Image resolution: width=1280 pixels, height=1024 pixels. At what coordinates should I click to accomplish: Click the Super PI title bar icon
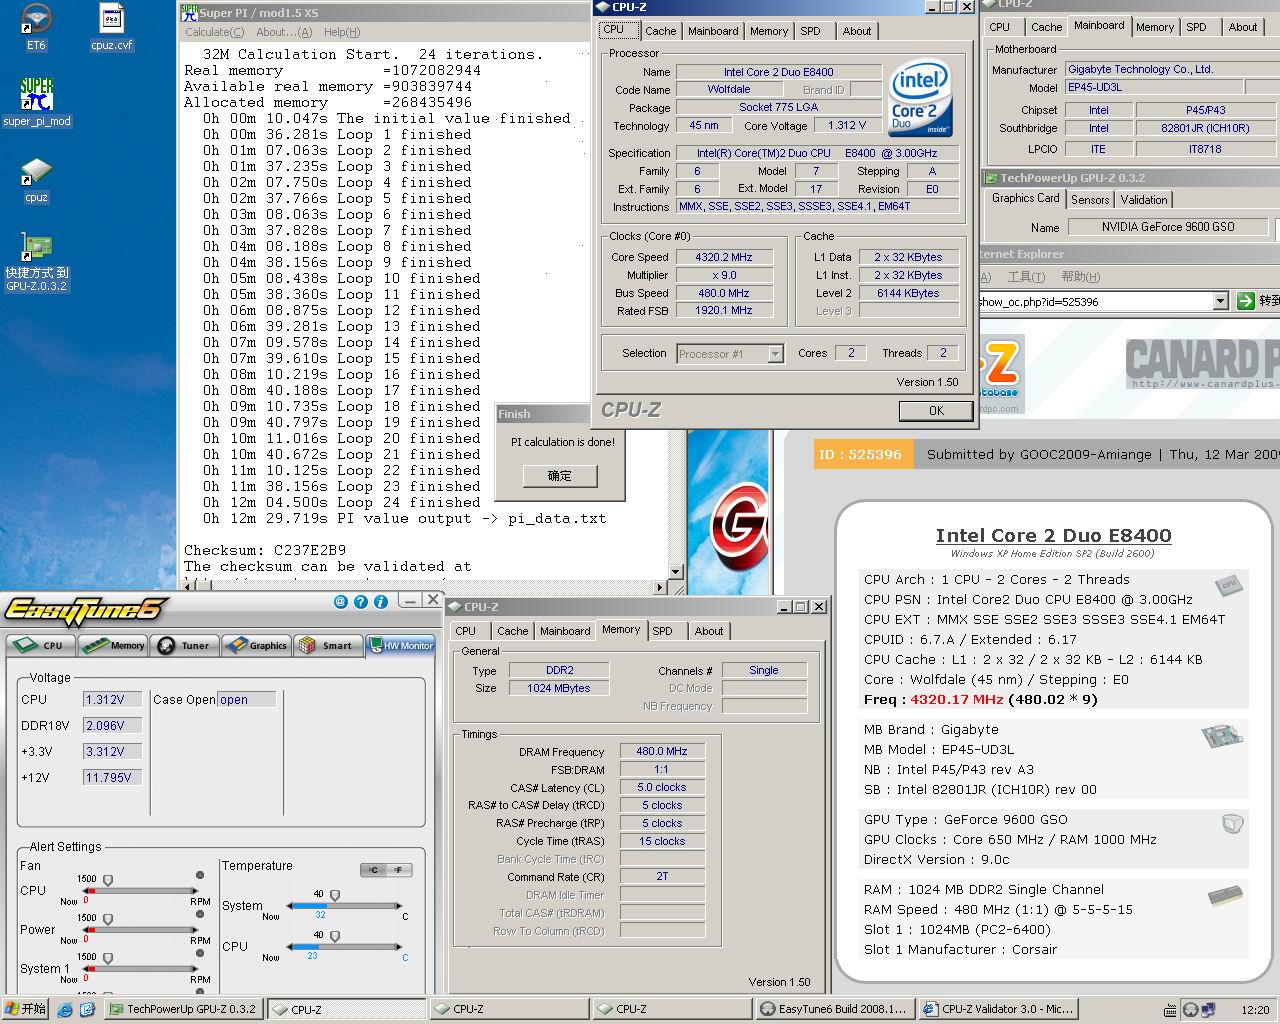(x=189, y=12)
